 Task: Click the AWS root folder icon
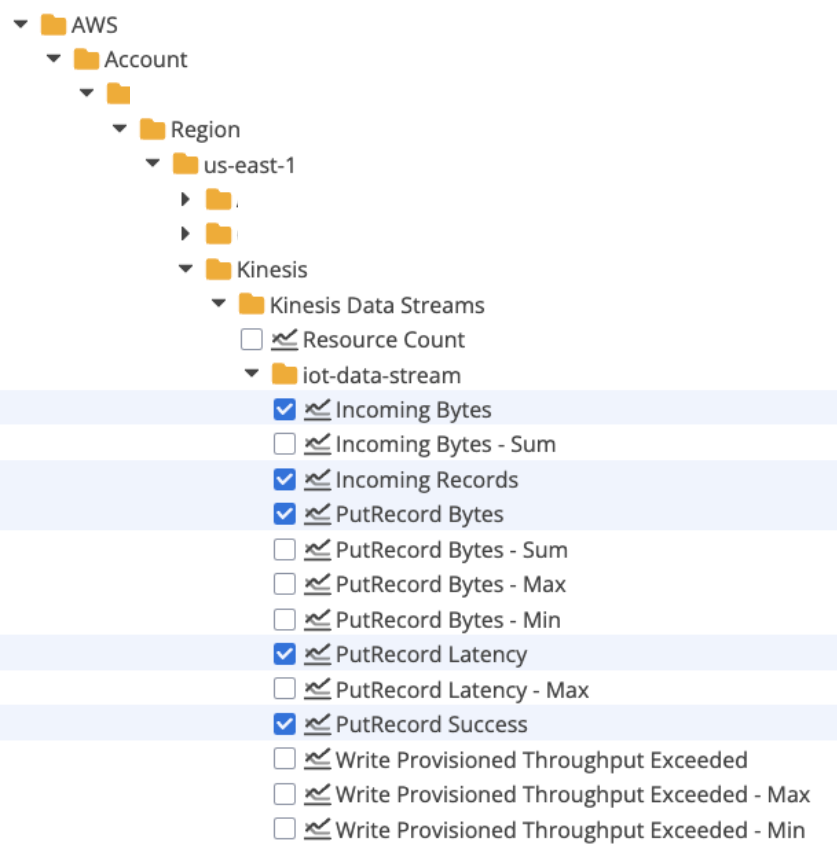(x=54, y=24)
